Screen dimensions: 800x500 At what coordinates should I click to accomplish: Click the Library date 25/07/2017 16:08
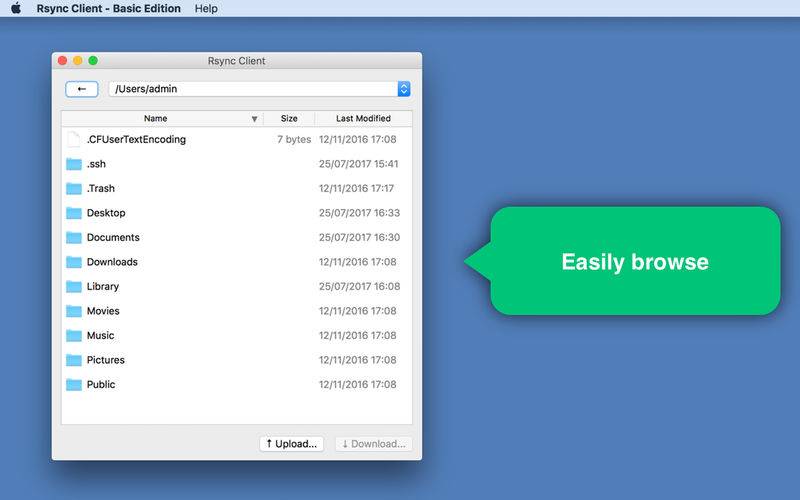pos(359,286)
